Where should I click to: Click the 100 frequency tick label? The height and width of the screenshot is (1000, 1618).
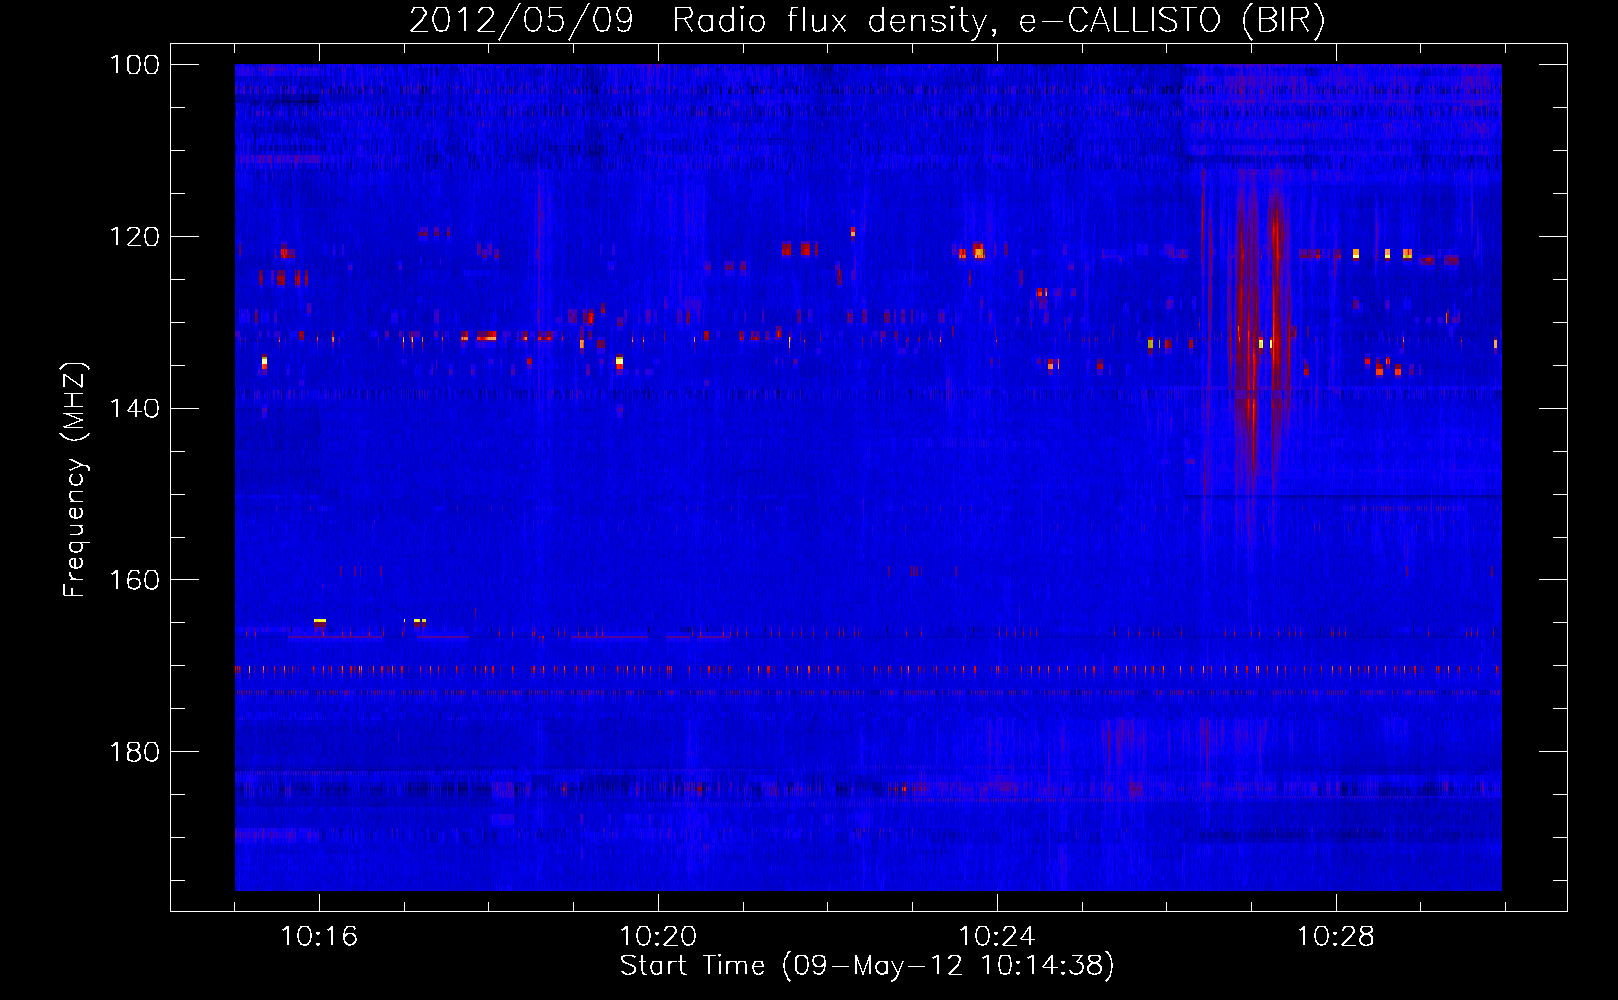(133, 65)
